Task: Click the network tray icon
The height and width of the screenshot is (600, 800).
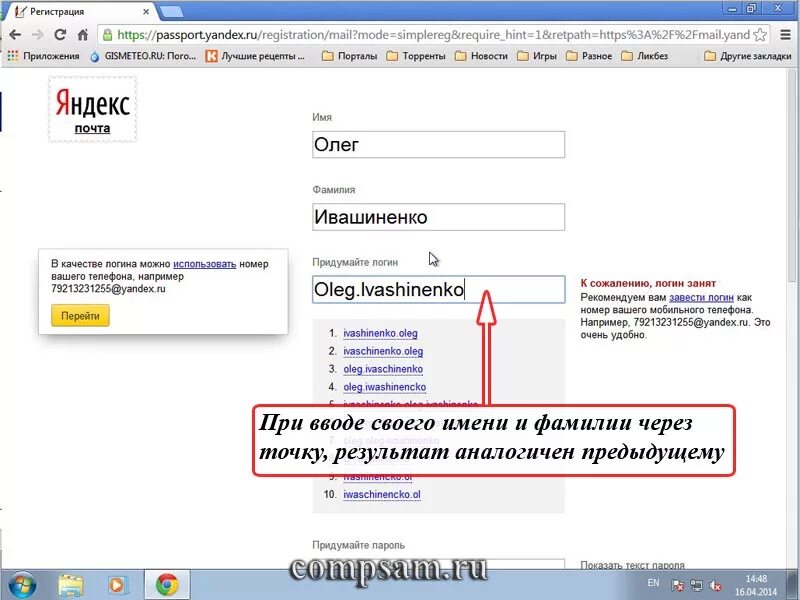Action: [x=696, y=585]
